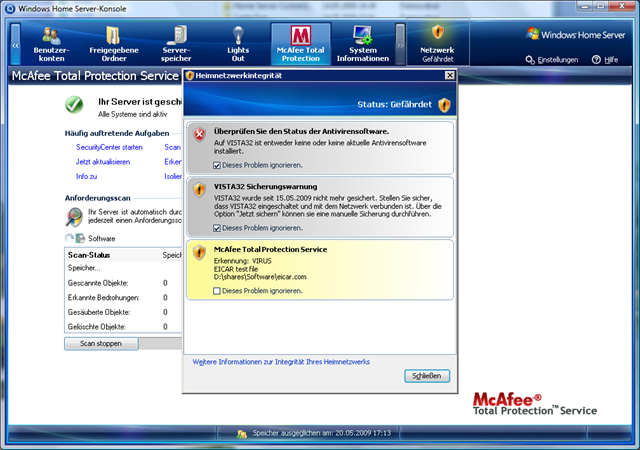Select the McAfee Total Protection tab
This screenshot has width=640, height=450.
click(301, 44)
